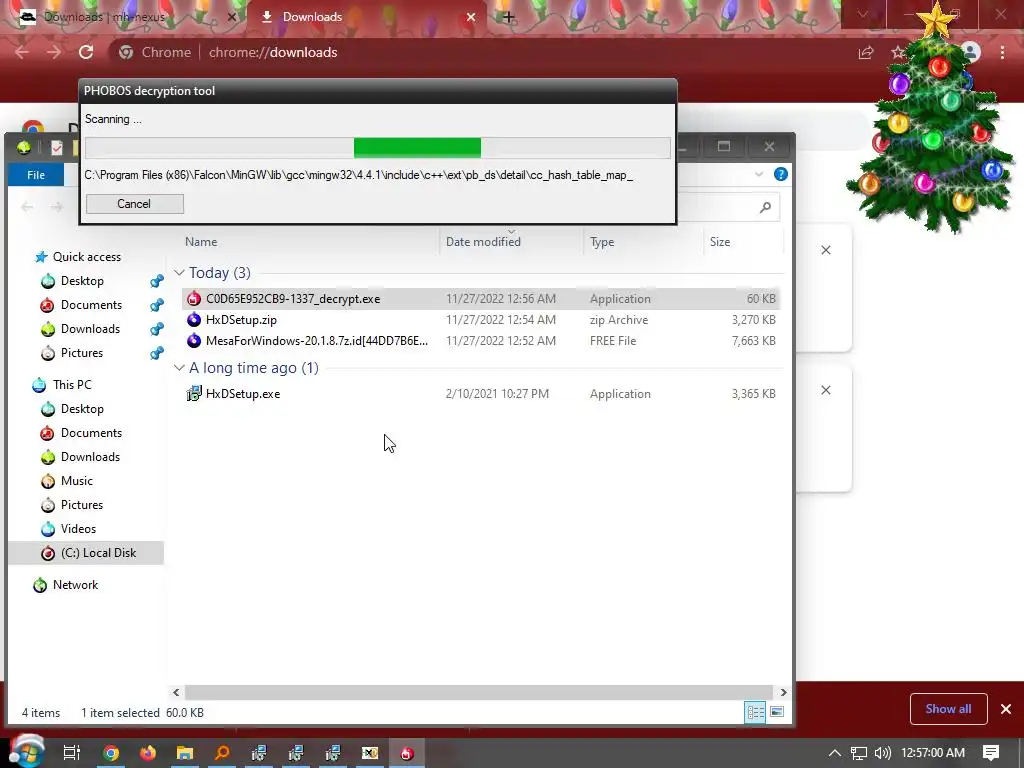Select (C:) Local Disk drive
This screenshot has width=1024, height=768.
coord(86,553)
